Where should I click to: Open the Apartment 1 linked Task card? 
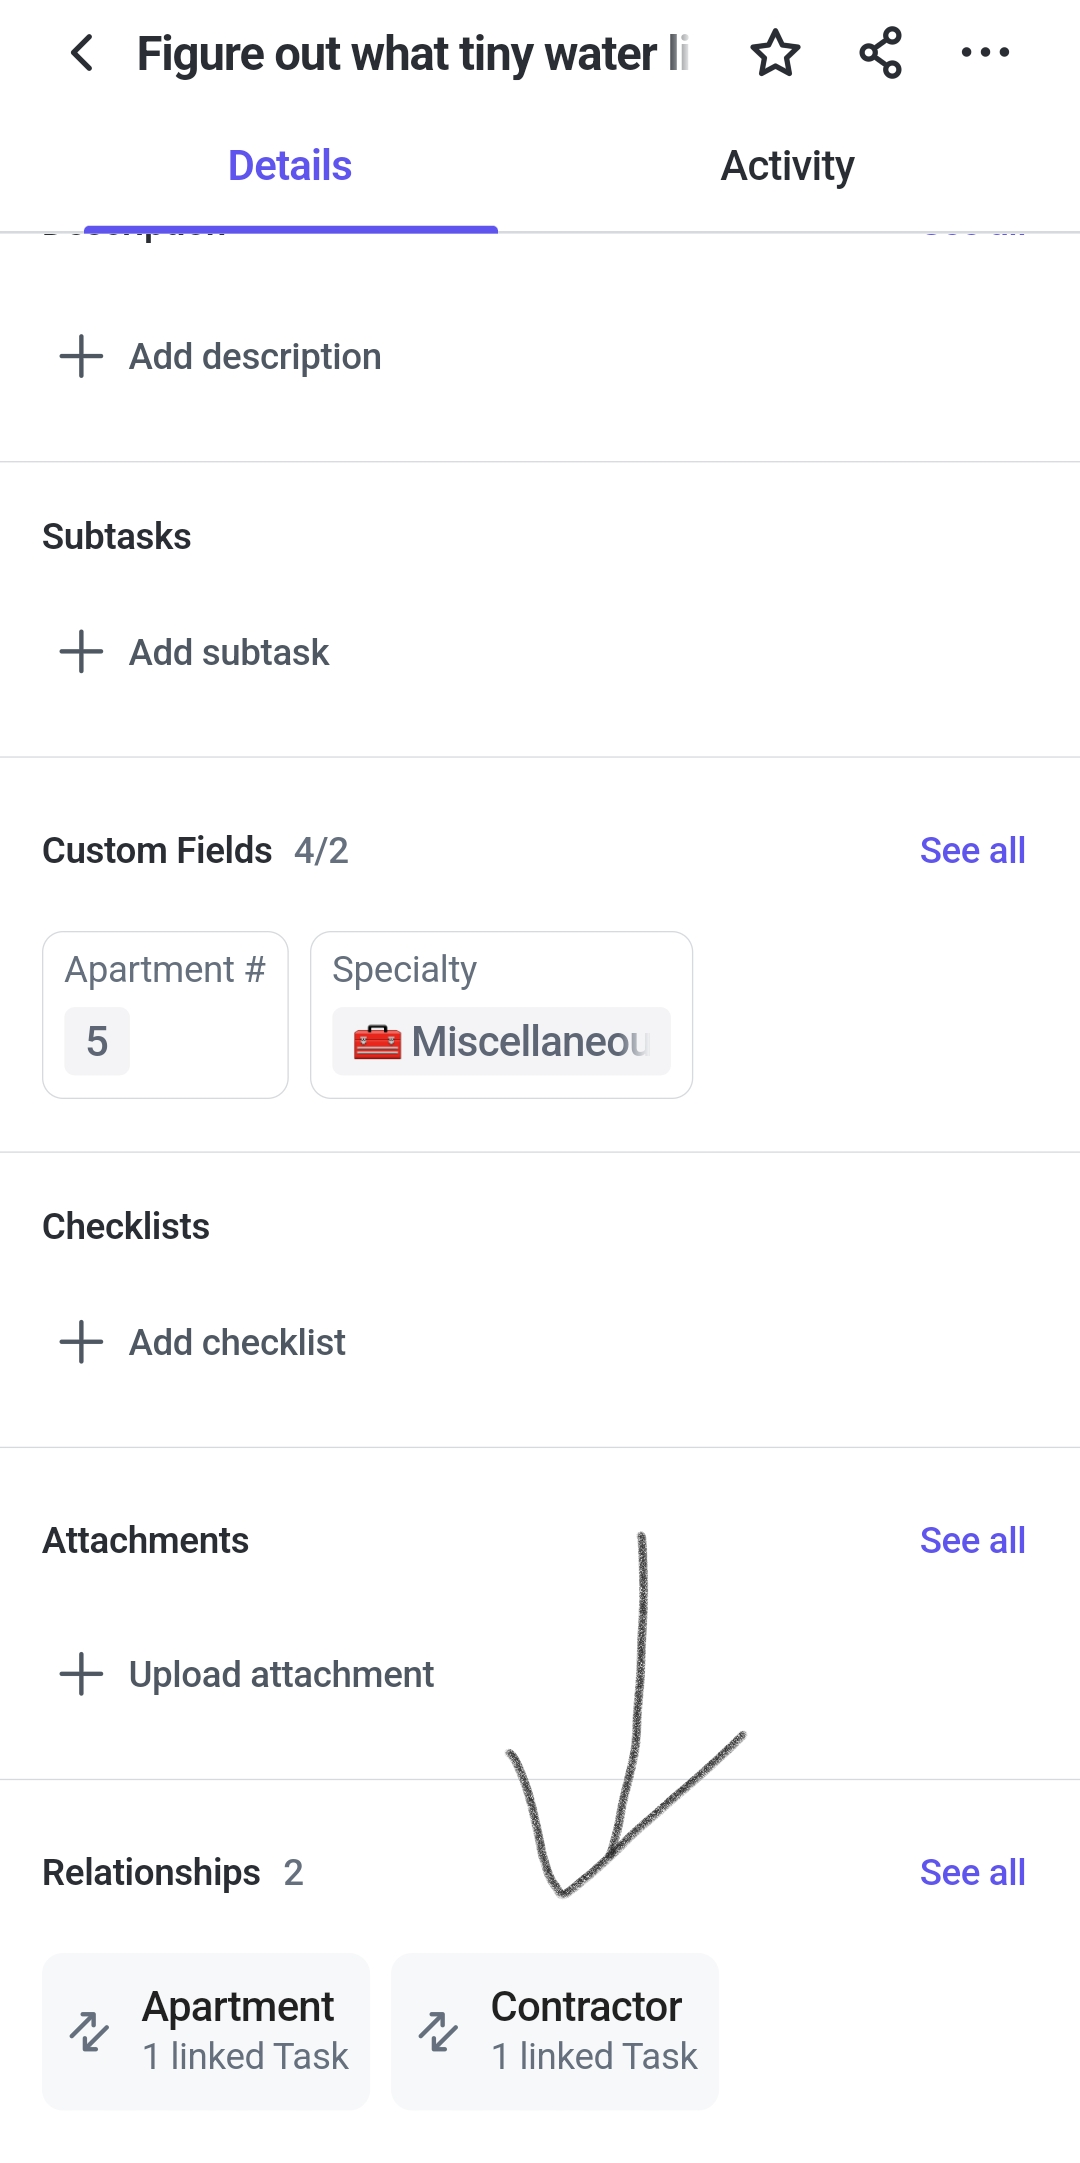coord(206,2031)
